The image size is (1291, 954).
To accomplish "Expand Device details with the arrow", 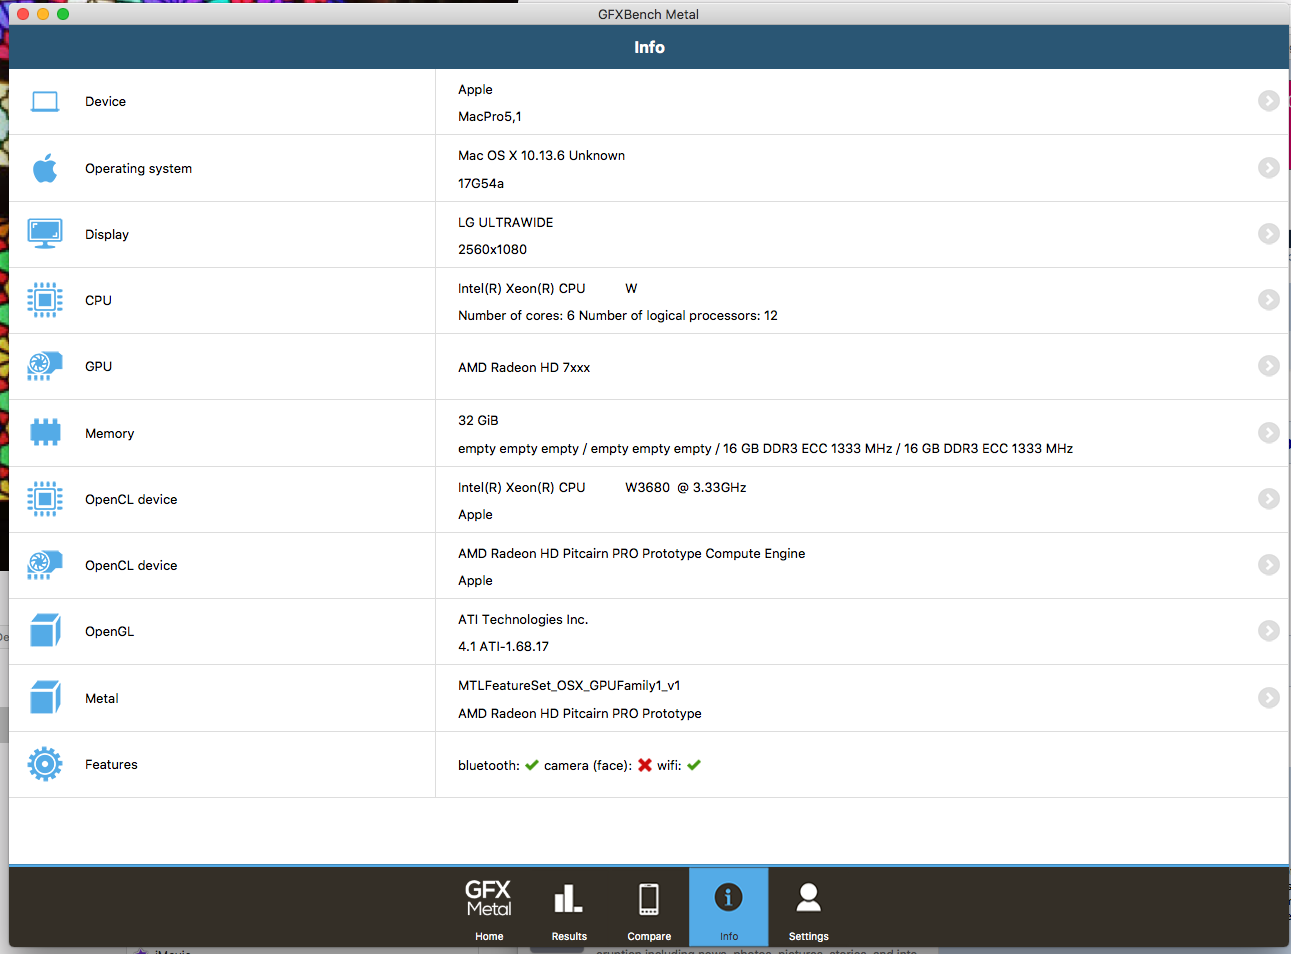I will pos(1269,101).
